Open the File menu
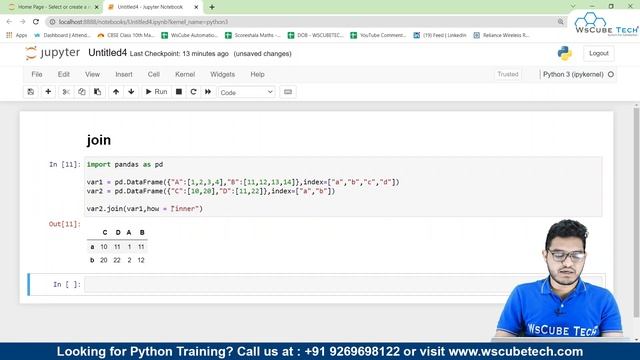 (x=37, y=74)
